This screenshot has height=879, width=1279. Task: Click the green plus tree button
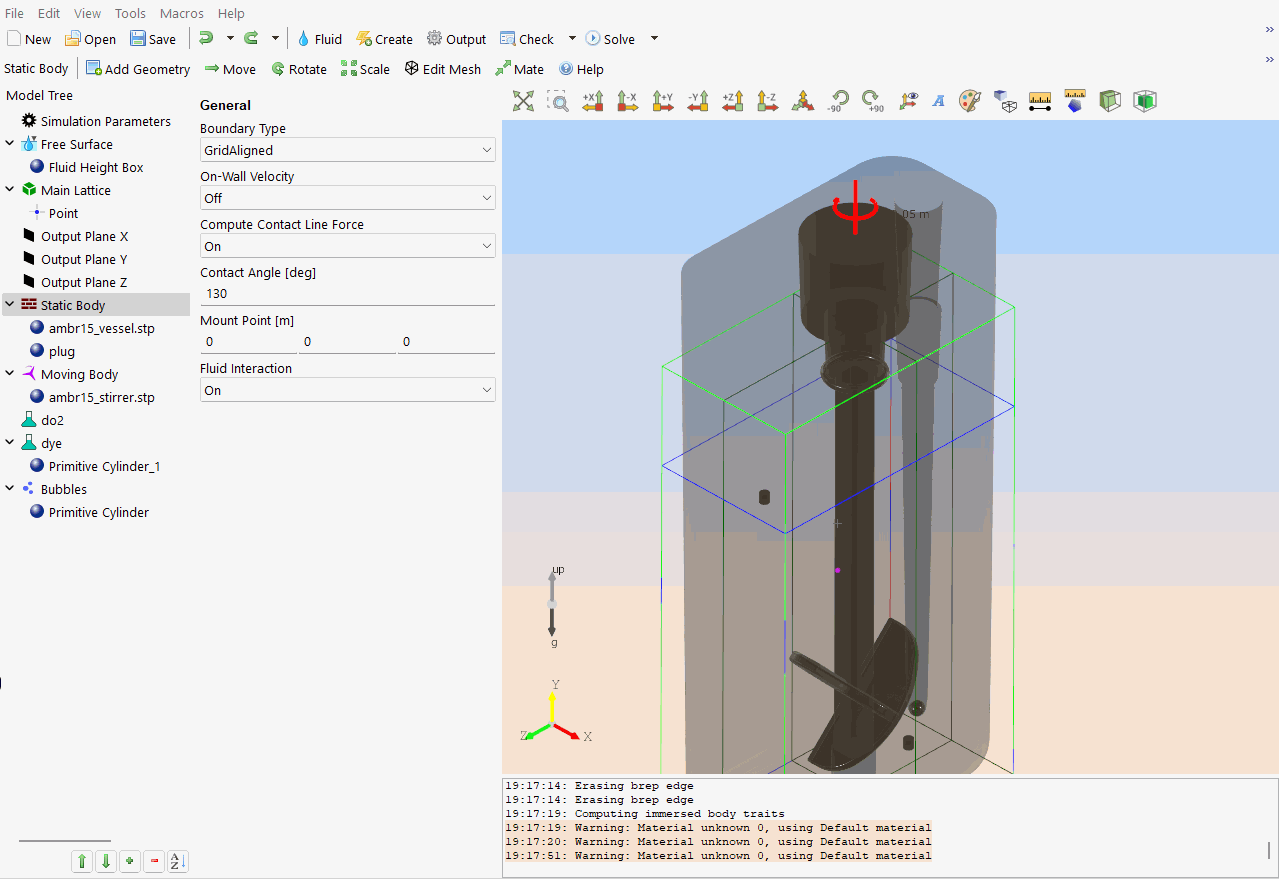coord(130,861)
